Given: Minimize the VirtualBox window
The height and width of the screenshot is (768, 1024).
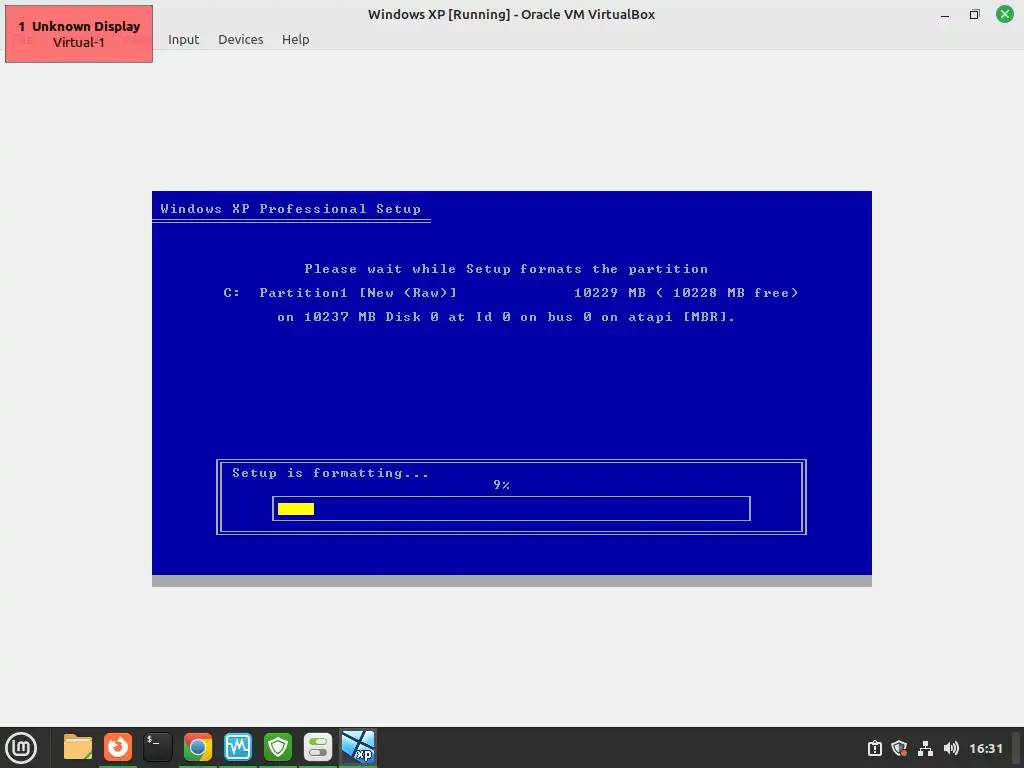Looking at the screenshot, I should click(944, 14).
